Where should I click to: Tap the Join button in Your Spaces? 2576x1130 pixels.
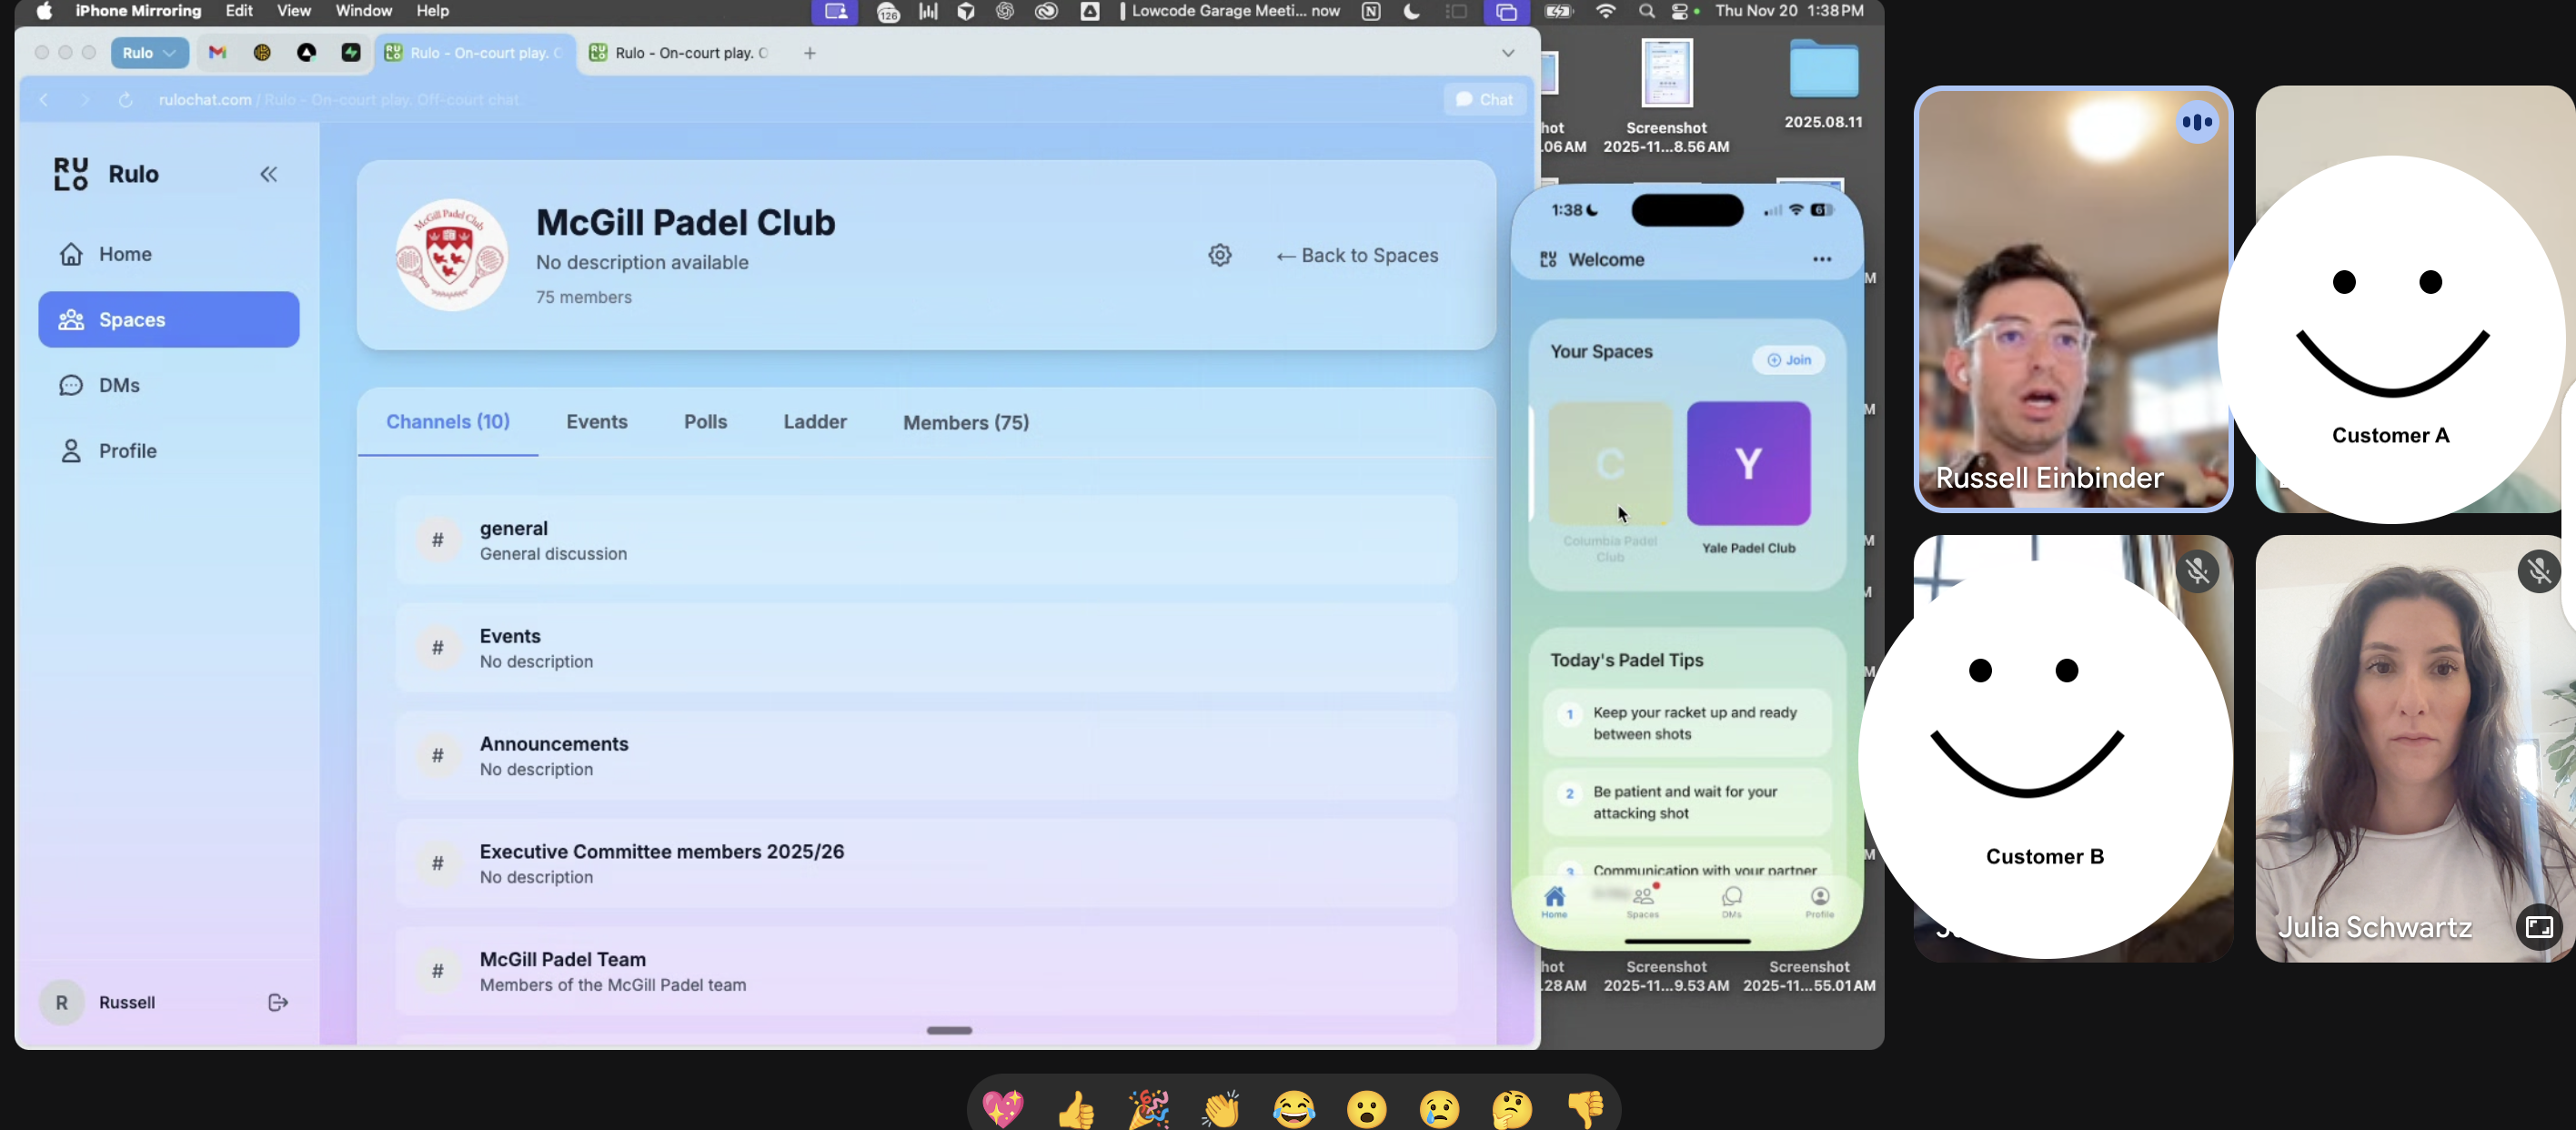(1788, 360)
